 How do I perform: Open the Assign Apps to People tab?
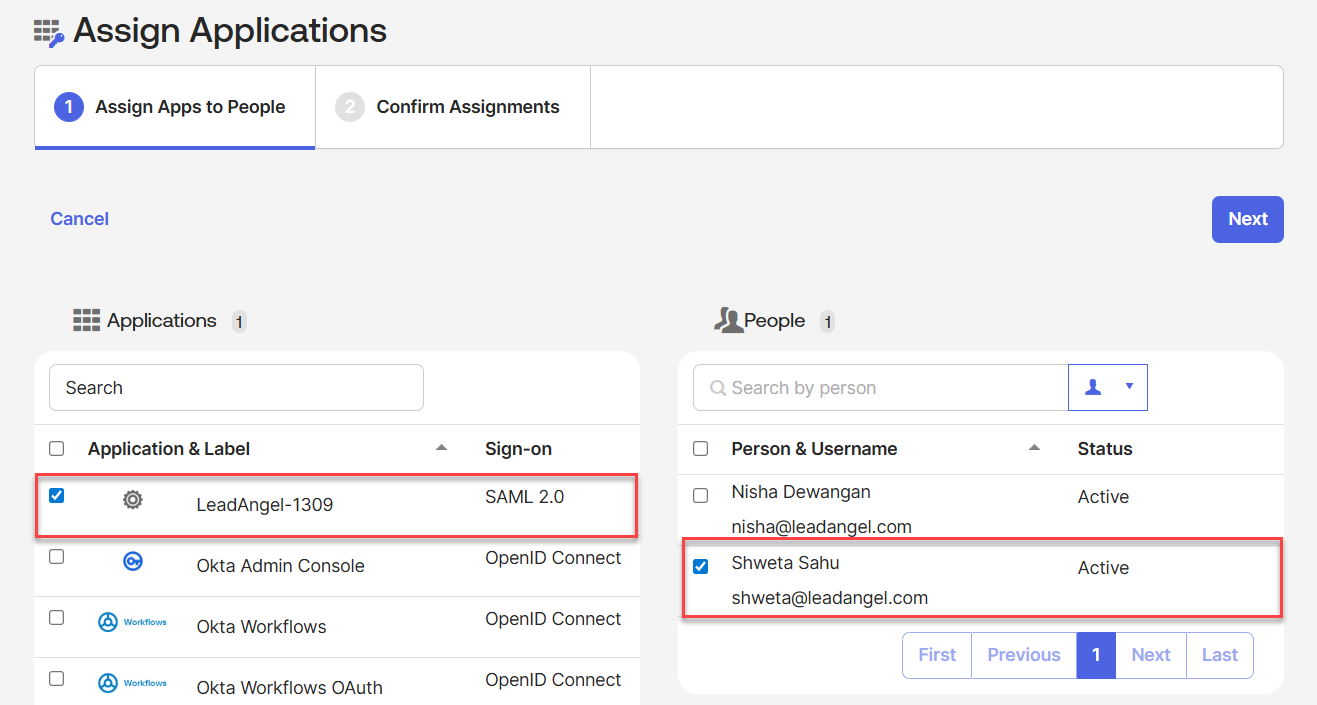click(x=175, y=107)
